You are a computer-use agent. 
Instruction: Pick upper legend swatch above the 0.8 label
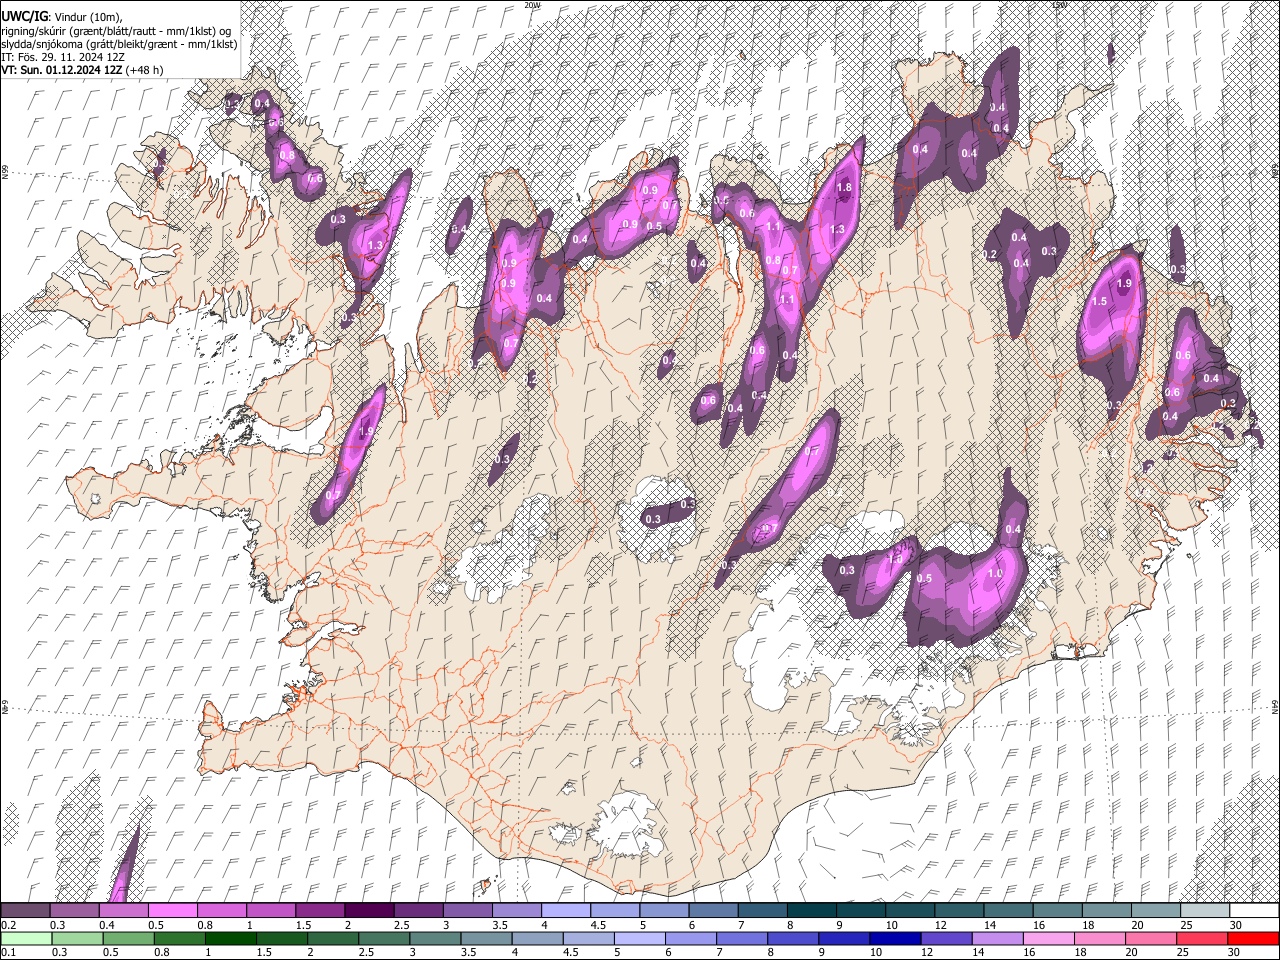click(x=221, y=910)
